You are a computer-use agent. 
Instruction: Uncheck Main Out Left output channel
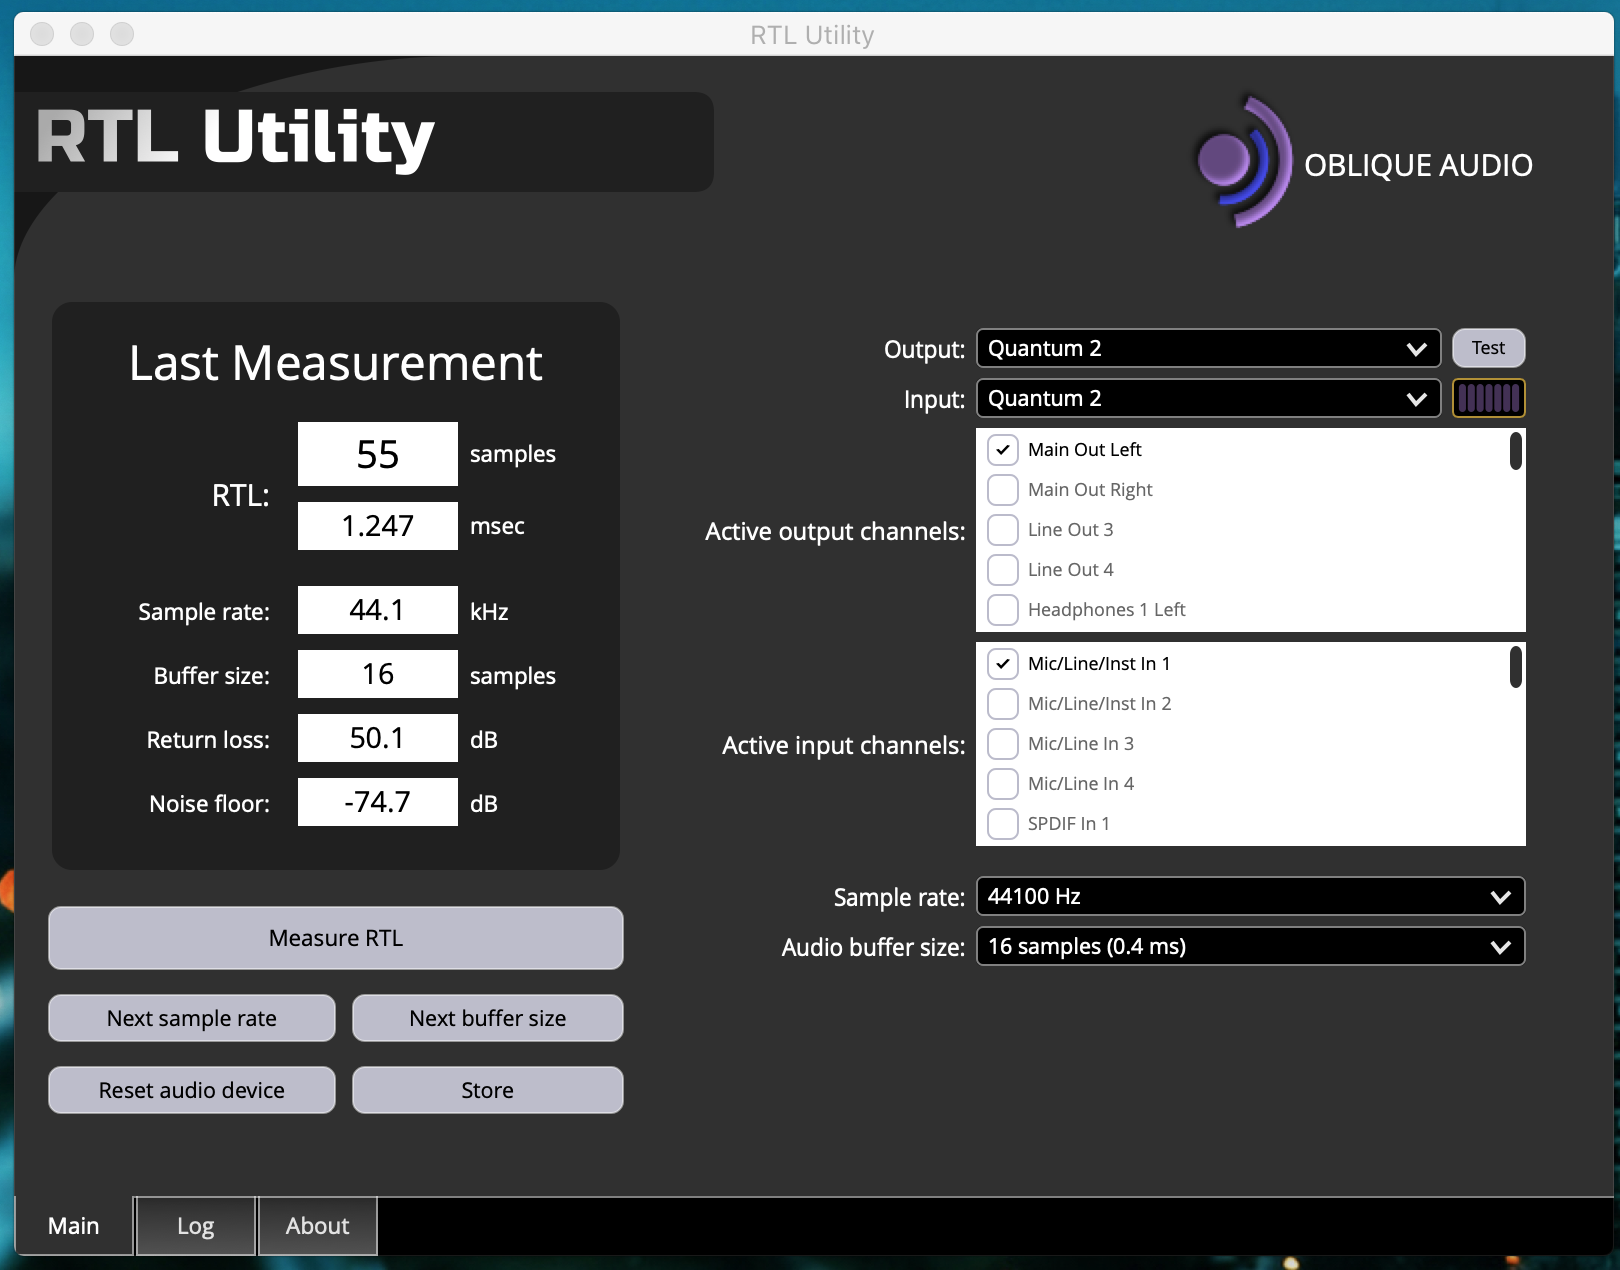pos(1002,450)
